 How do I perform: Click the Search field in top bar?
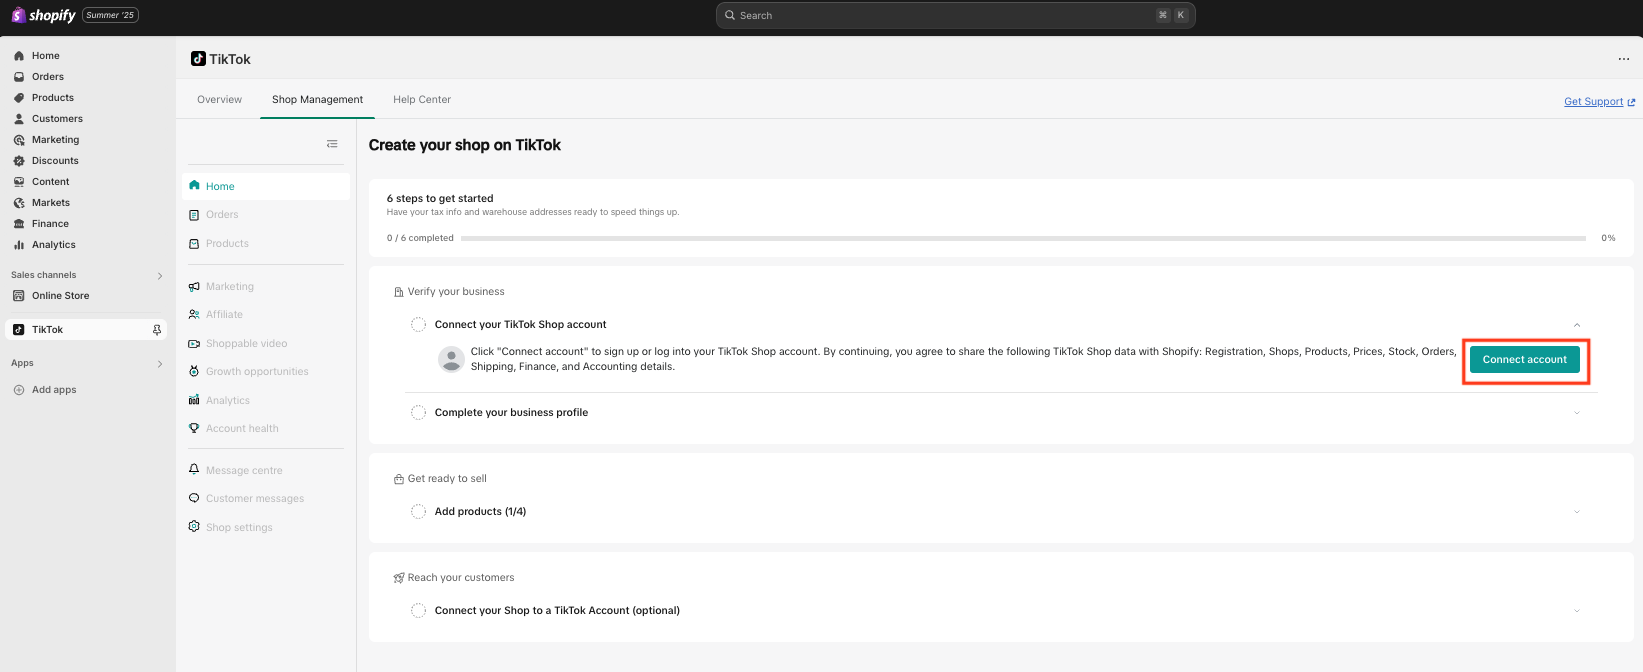(x=955, y=15)
